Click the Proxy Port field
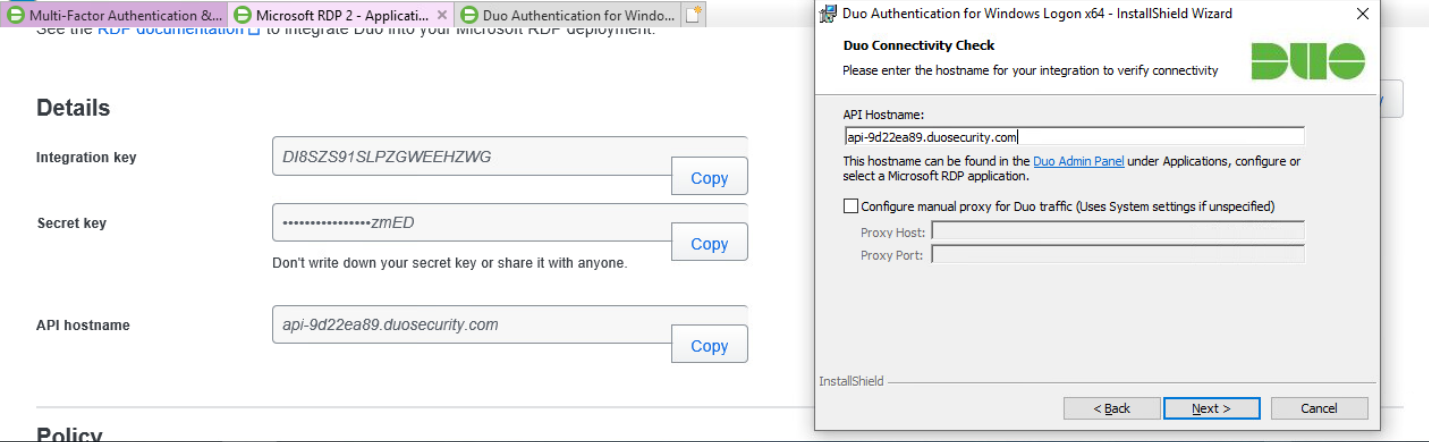Viewport: 1429px width, 442px height. click(x=1117, y=255)
